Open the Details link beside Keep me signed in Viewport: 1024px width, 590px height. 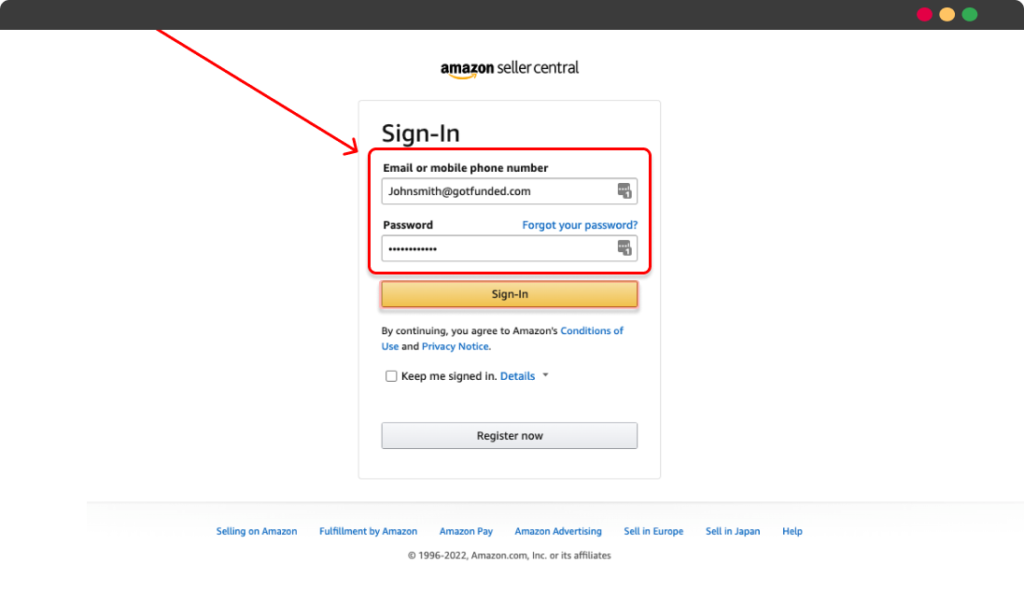pos(517,376)
